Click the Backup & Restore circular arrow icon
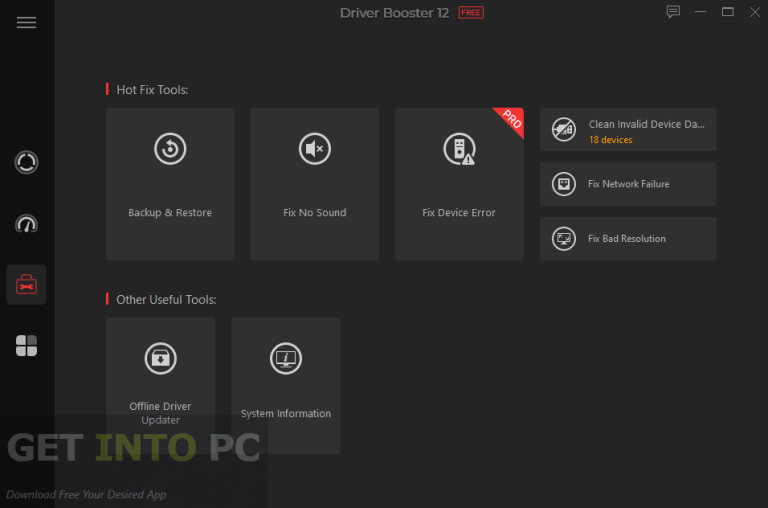The image size is (768, 508). pyautogui.click(x=170, y=149)
